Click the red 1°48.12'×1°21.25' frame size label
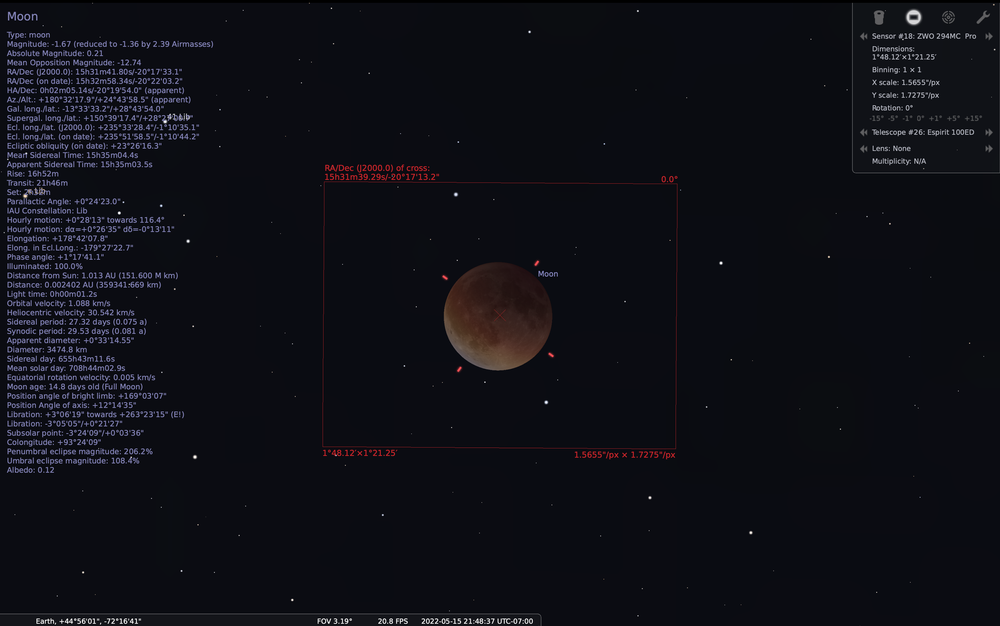1000x626 pixels. [360, 453]
